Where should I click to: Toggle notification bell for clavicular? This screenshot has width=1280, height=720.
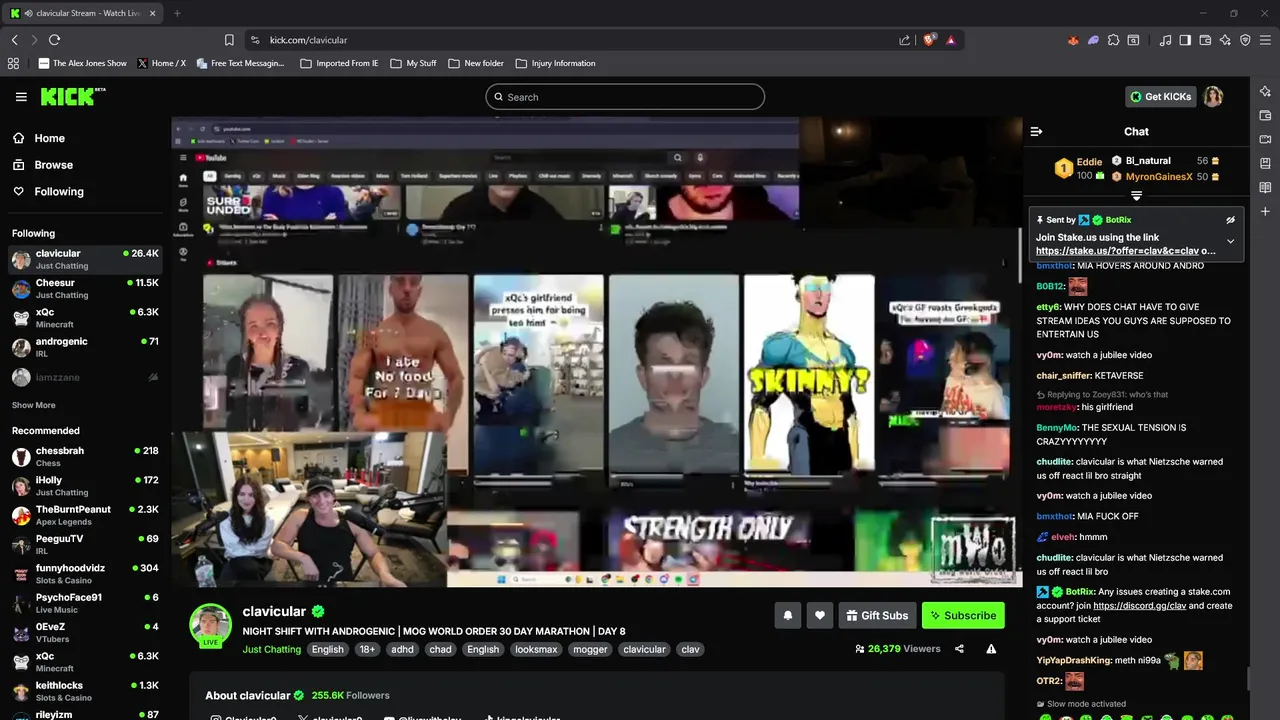point(787,615)
